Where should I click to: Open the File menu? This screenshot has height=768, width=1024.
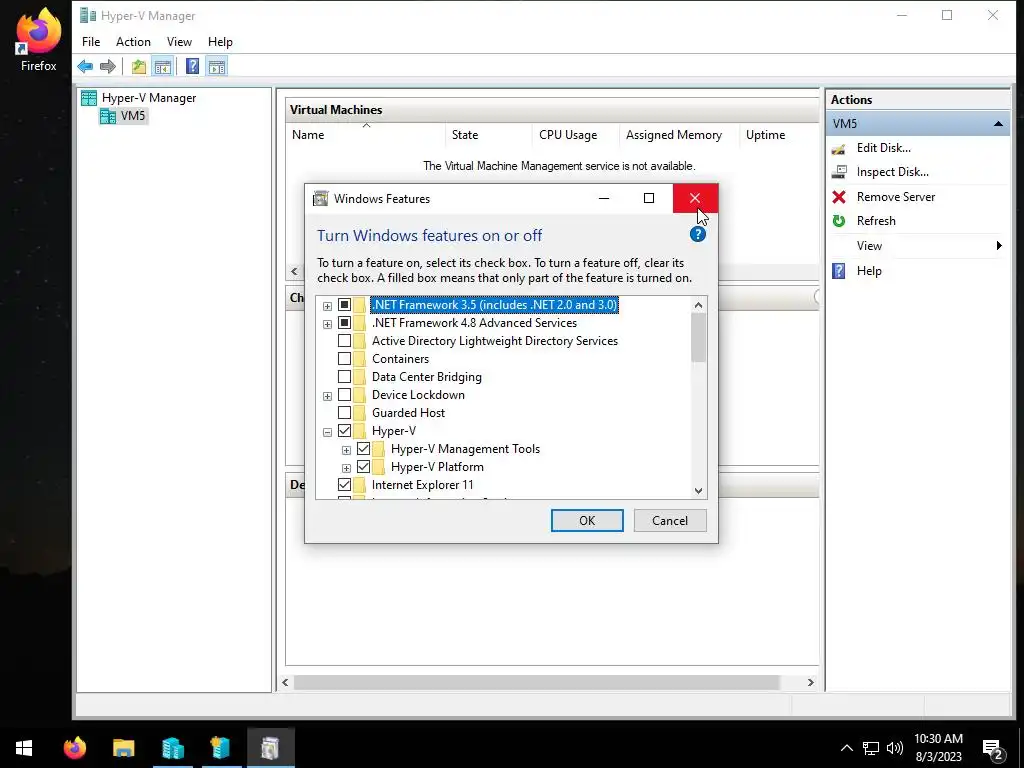[x=91, y=42]
